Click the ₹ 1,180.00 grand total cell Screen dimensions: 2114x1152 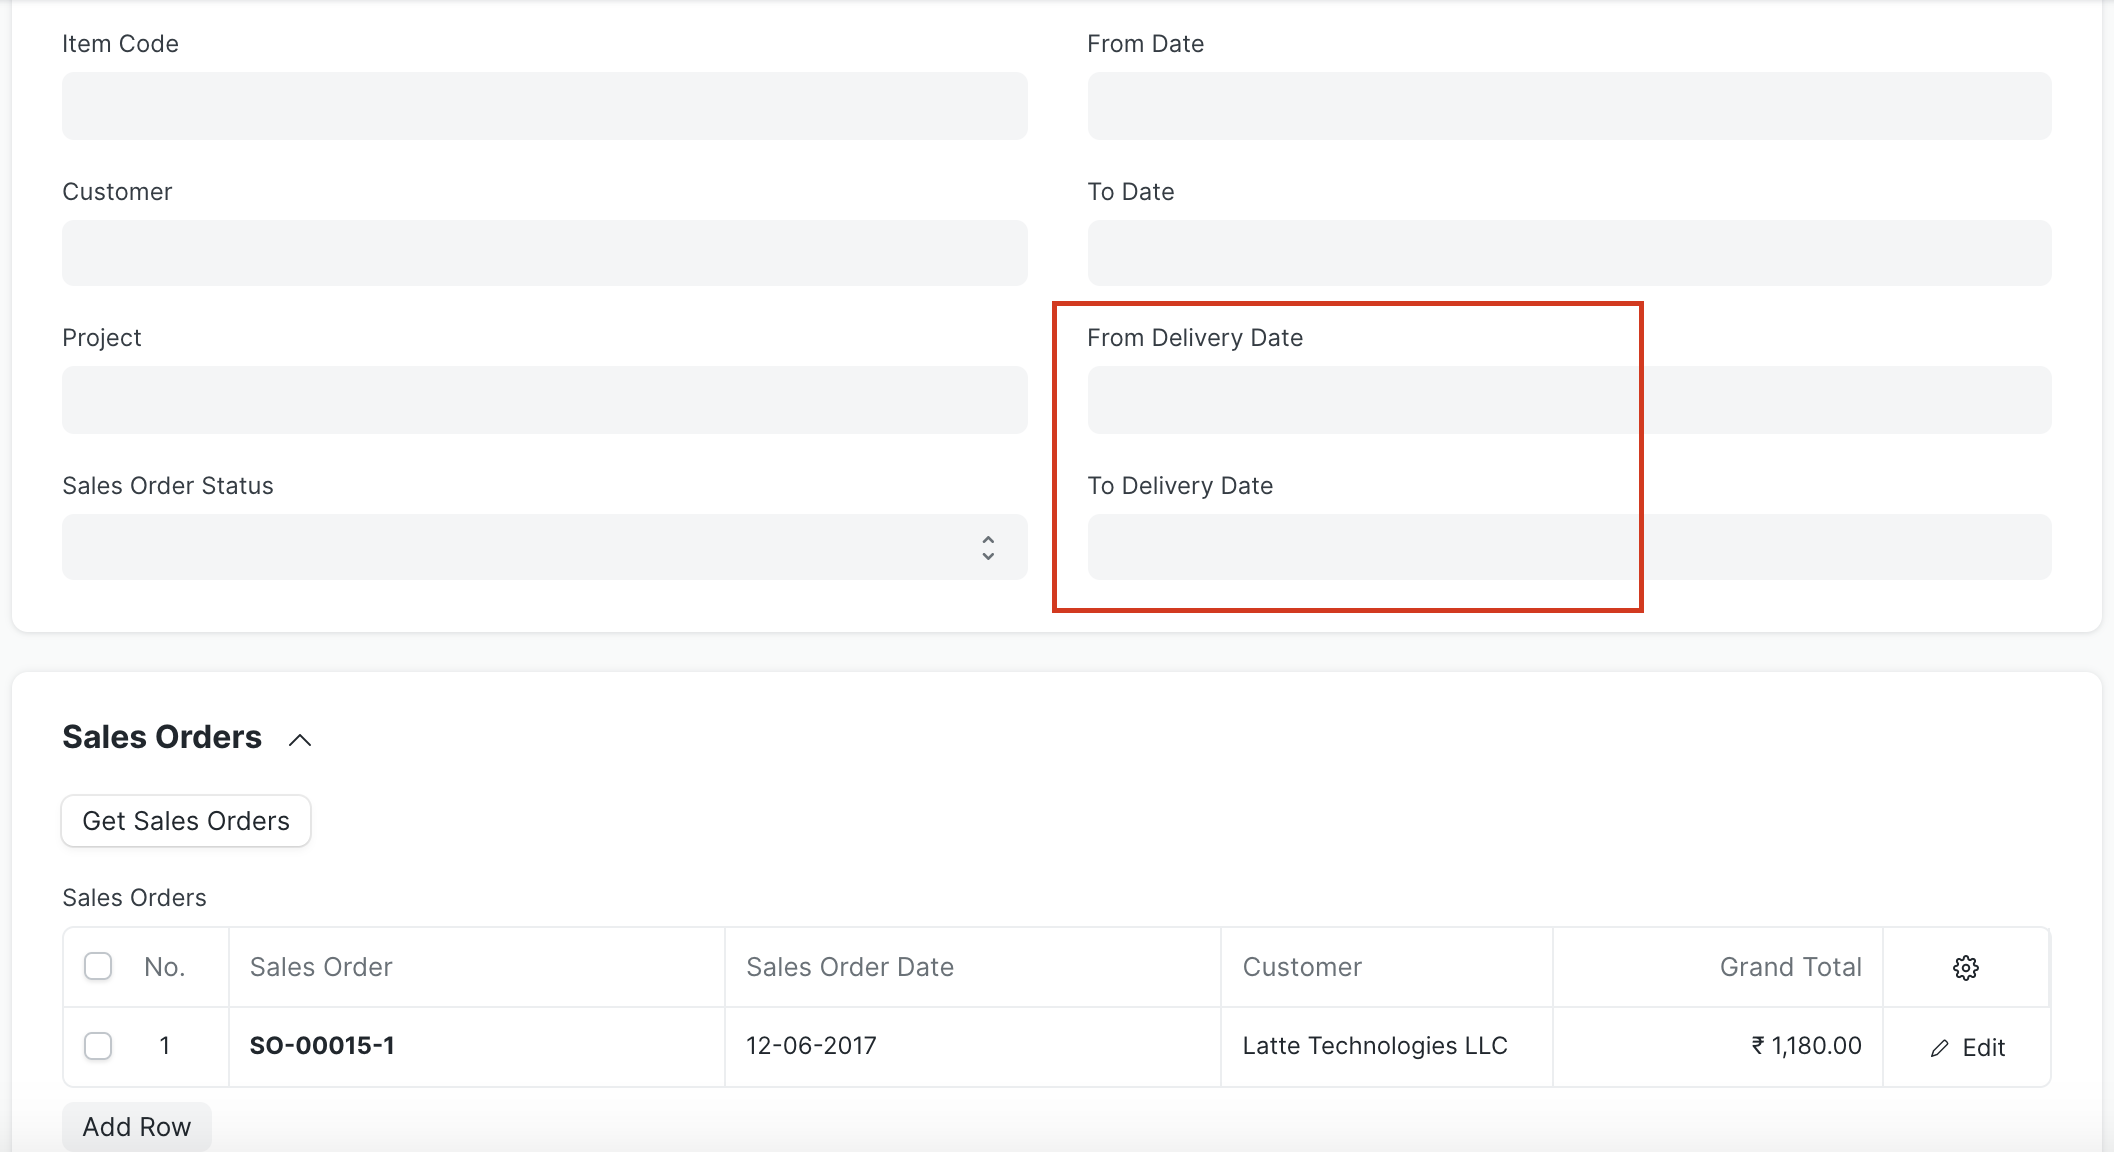(1805, 1046)
